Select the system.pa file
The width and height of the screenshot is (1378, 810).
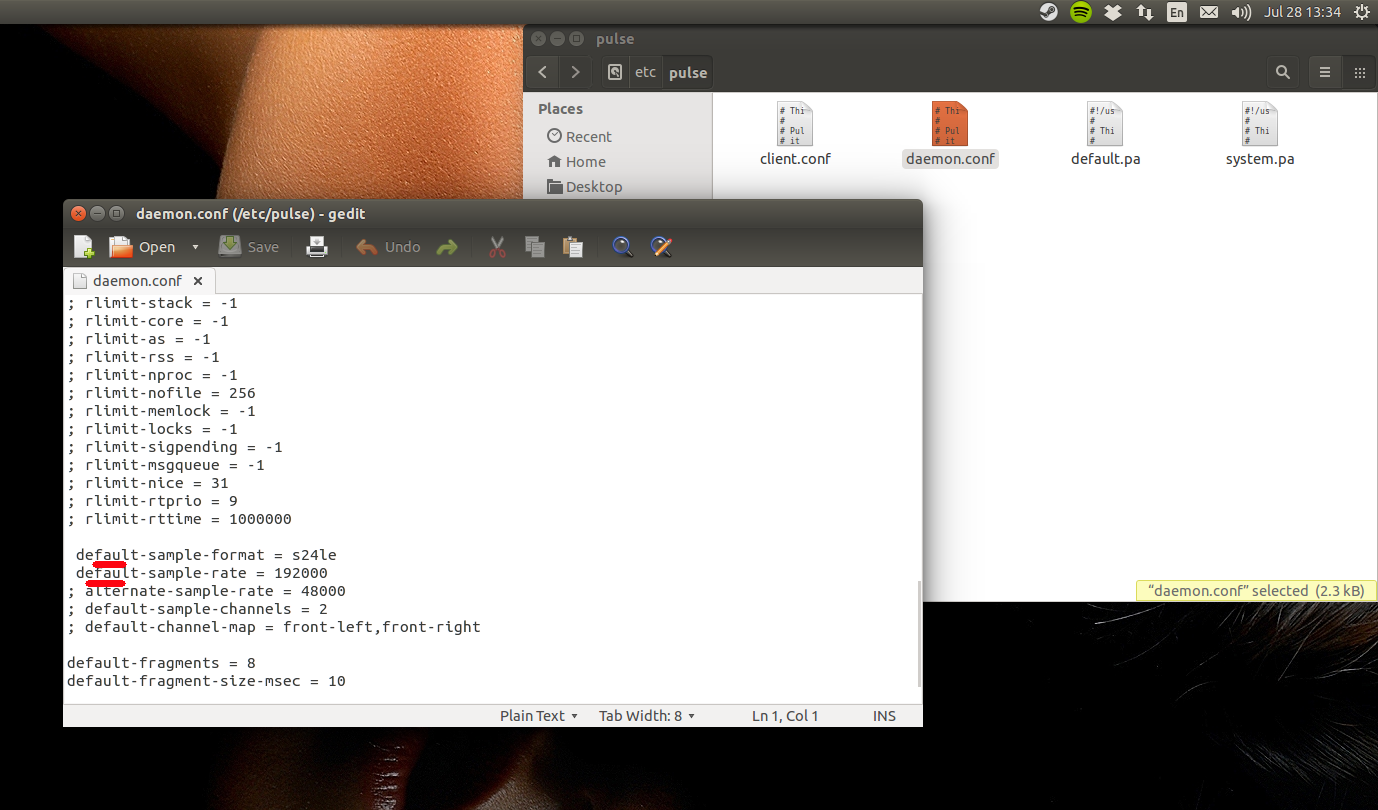pos(1260,134)
